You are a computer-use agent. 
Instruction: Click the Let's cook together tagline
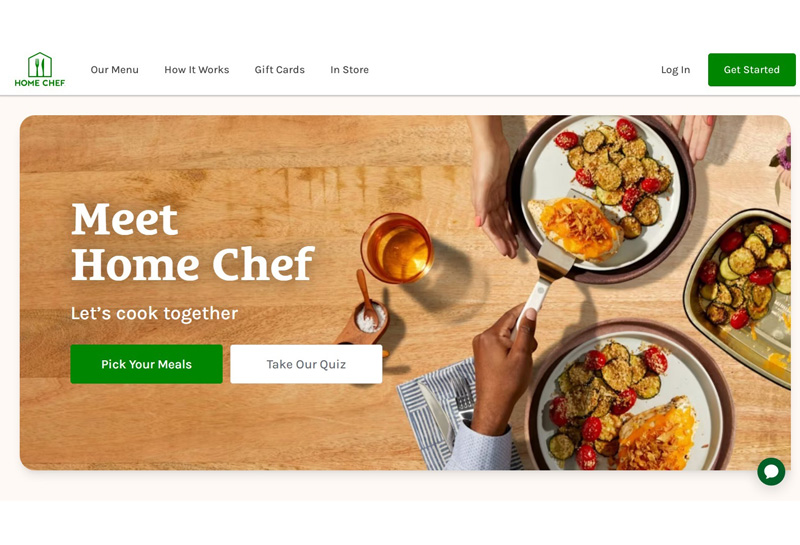(x=154, y=313)
